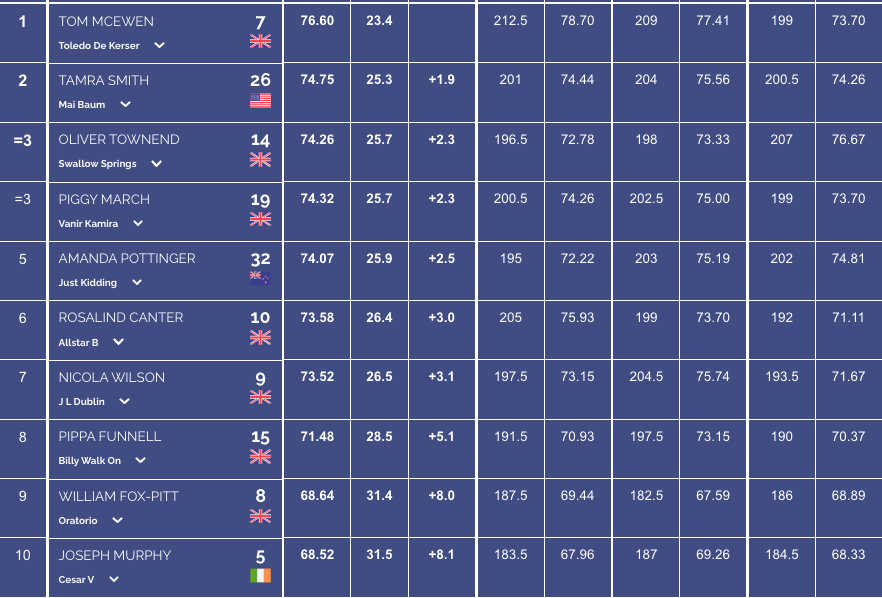Open rider name Rosalind Canter

click(x=121, y=318)
